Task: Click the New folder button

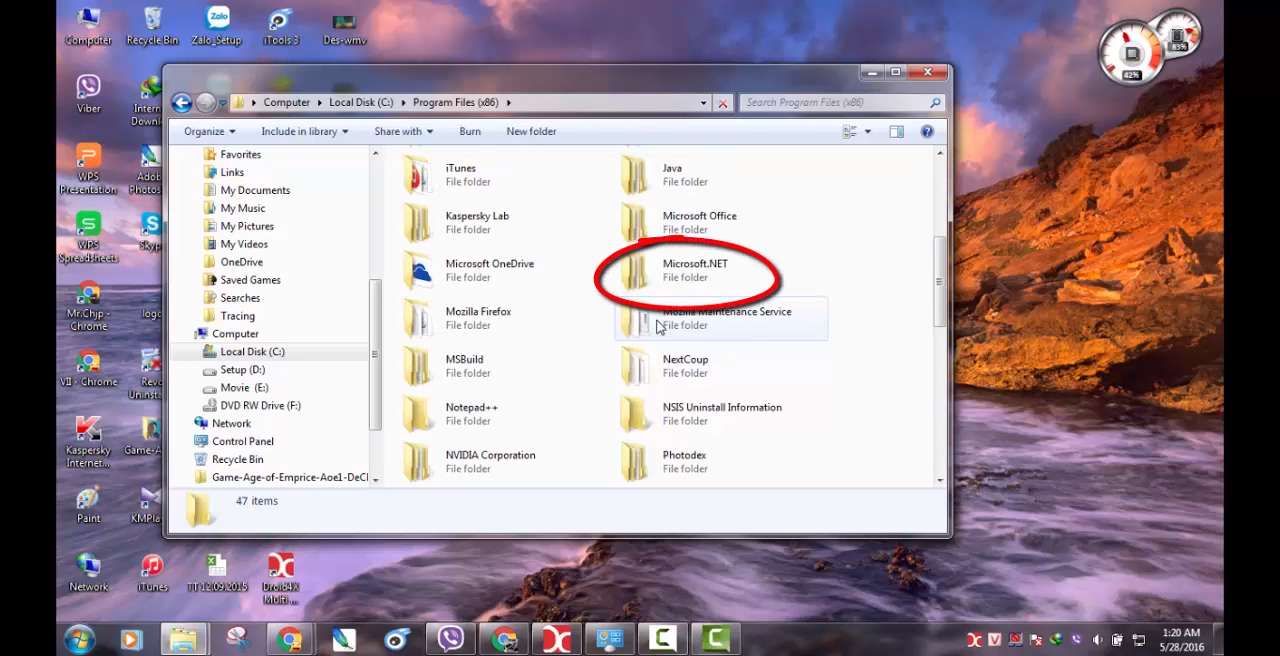Action: click(531, 132)
